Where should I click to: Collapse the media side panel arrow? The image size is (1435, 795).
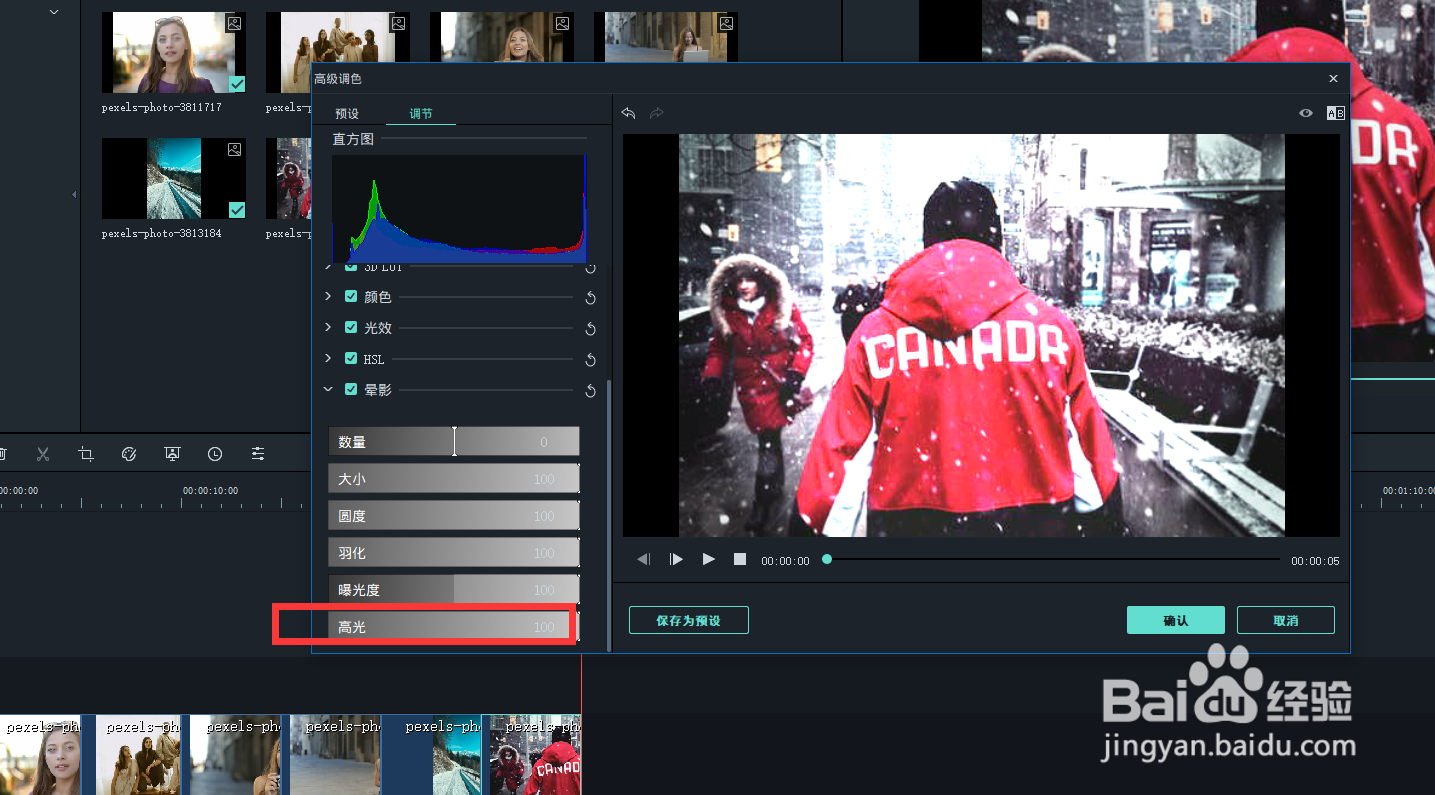pos(74,194)
